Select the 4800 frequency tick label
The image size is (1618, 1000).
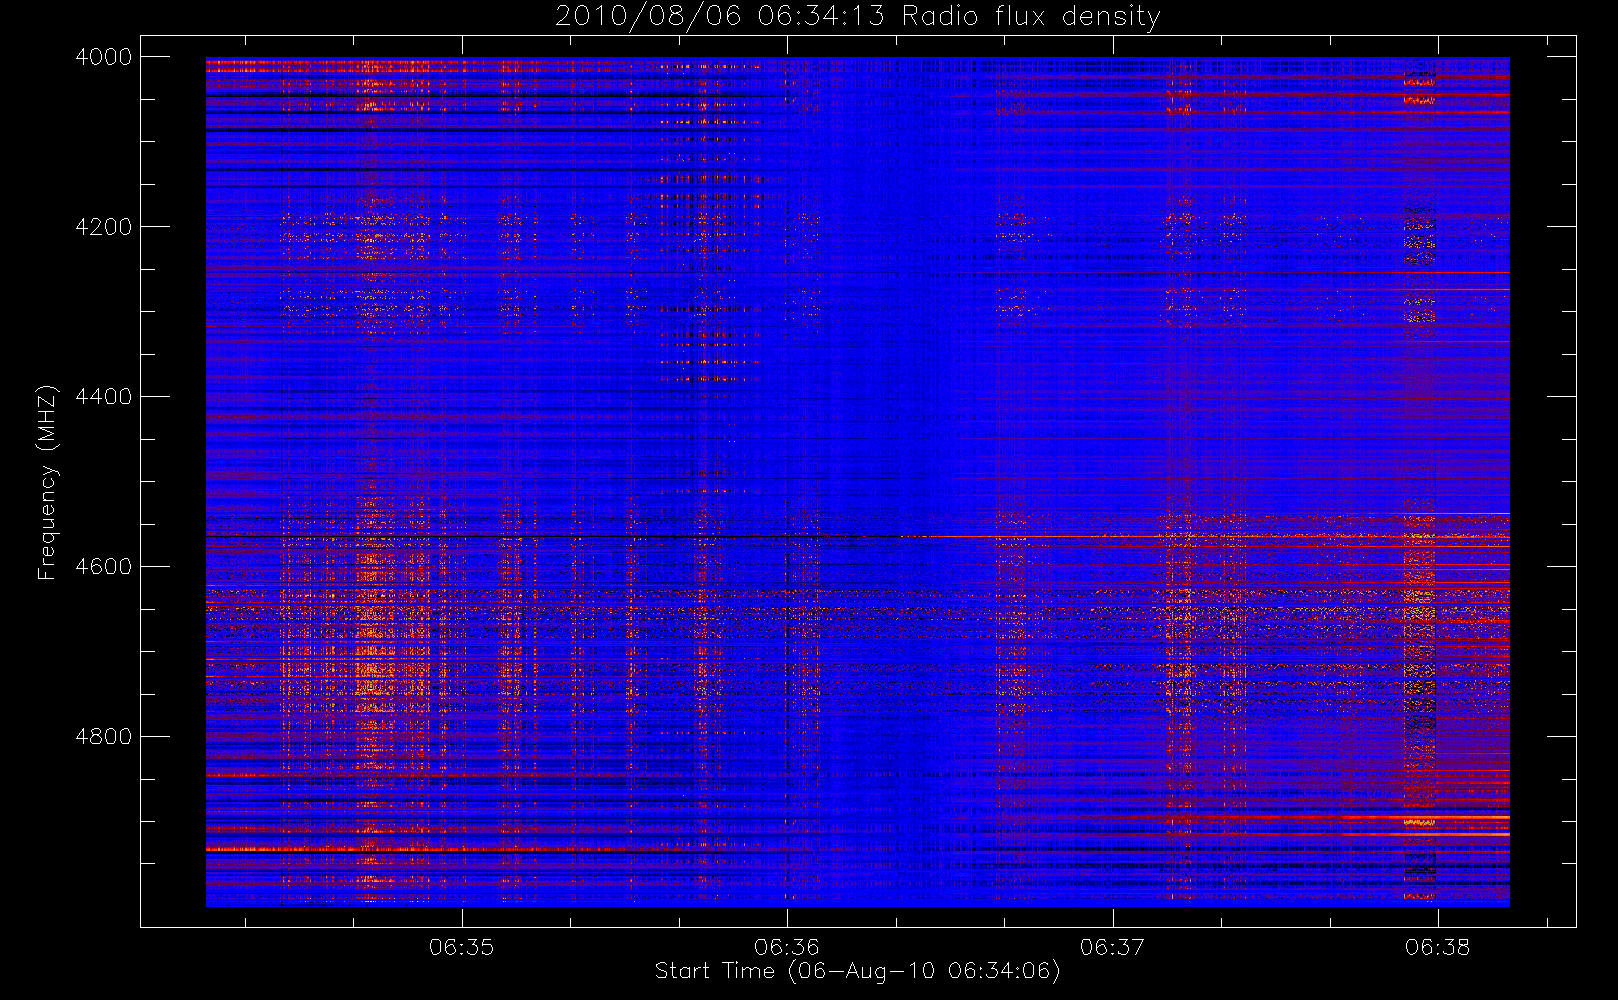point(104,737)
